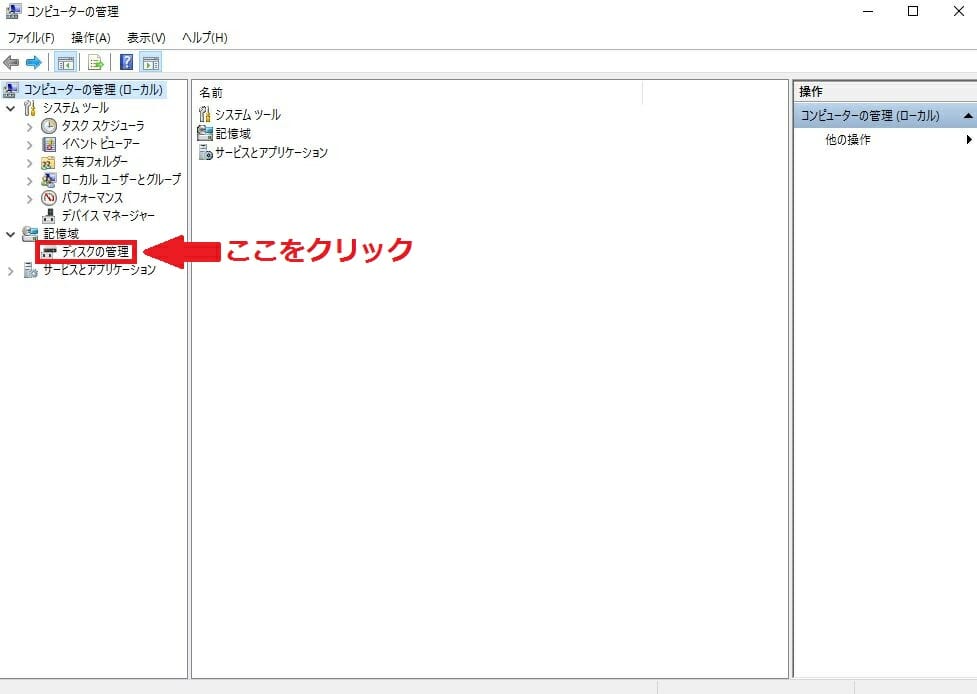The height and width of the screenshot is (694, 977).
Task: Open the 表示(V) menu
Action: point(146,38)
